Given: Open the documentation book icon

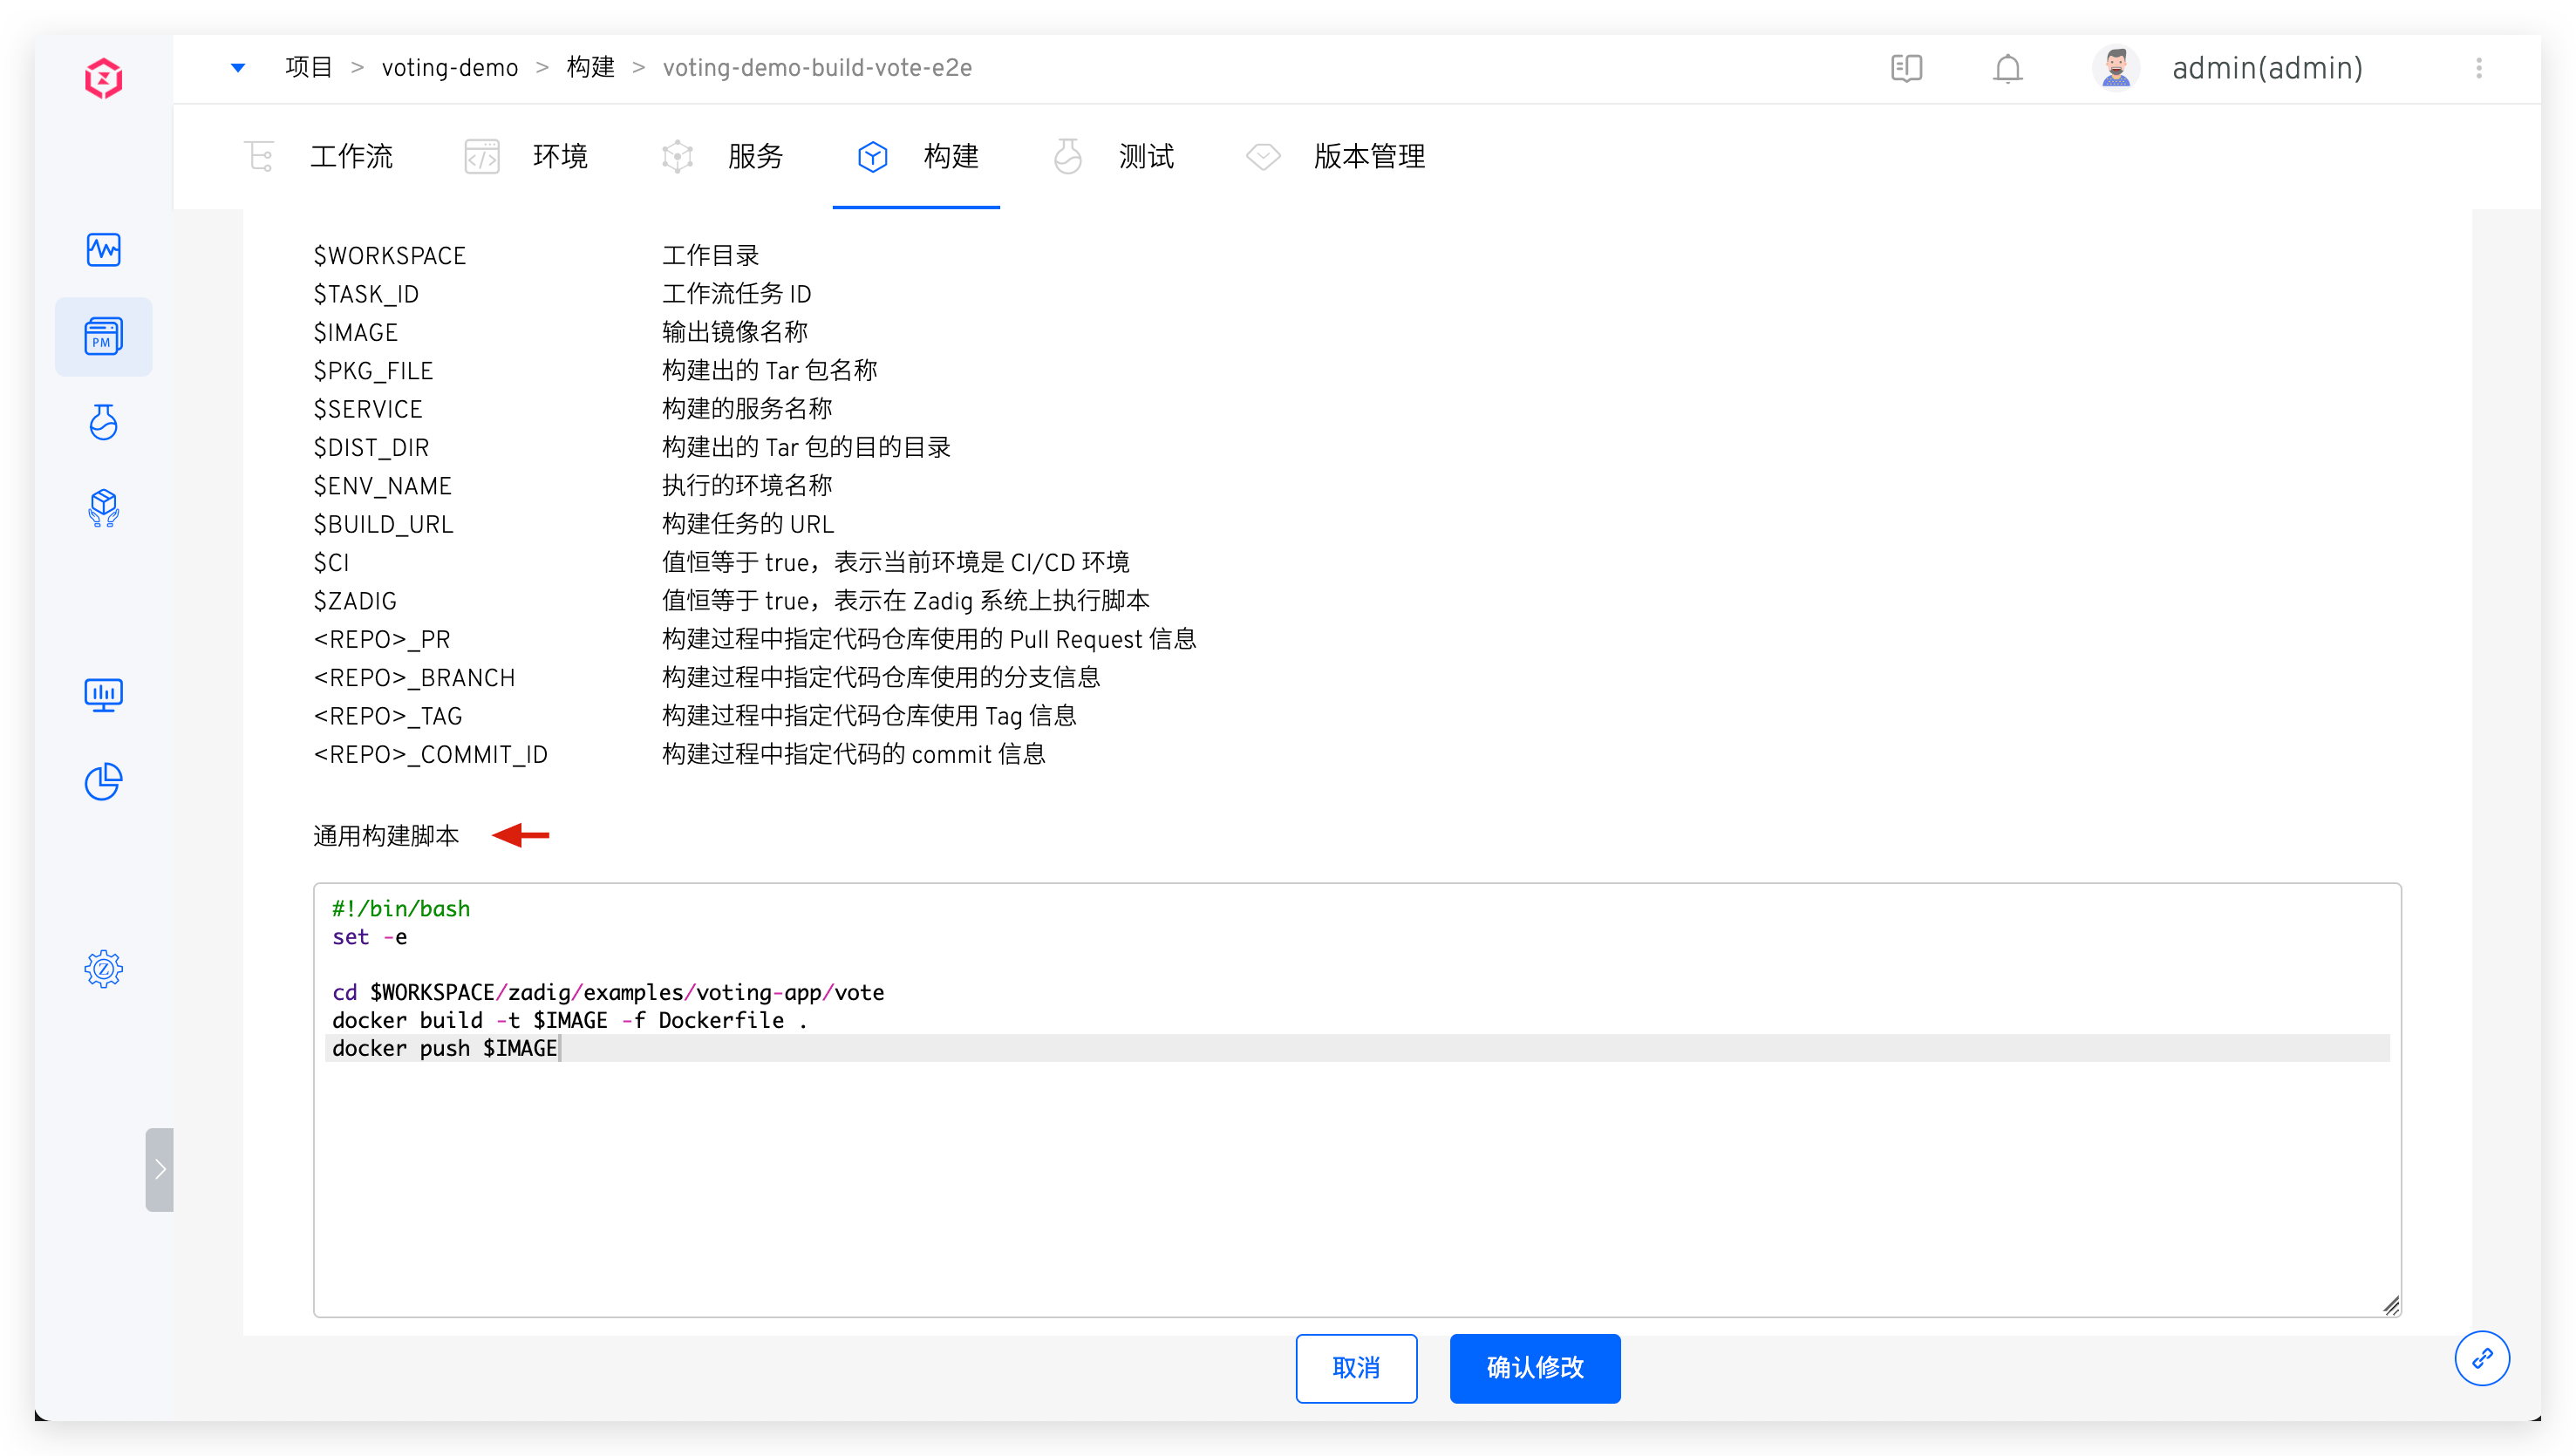Looking at the screenshot, I should click(1906, 68).
